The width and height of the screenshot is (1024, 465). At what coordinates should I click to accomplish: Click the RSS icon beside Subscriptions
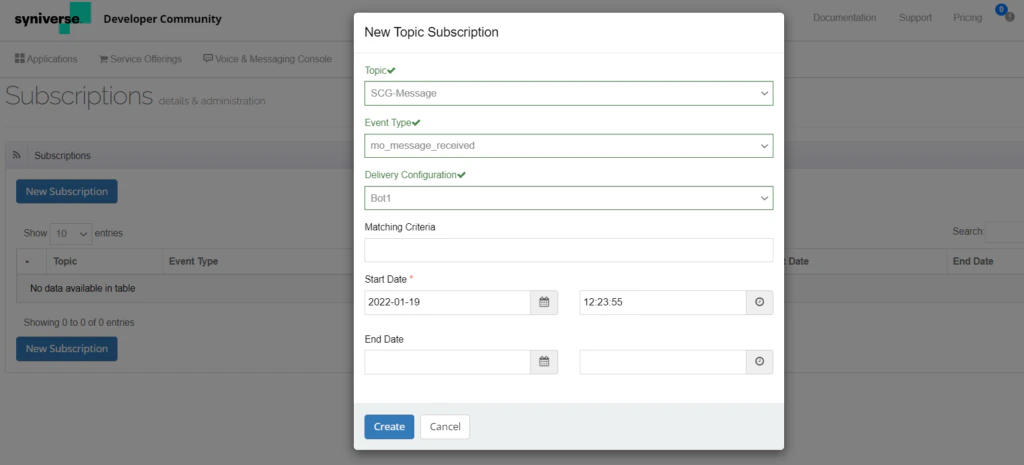click(x=17, y=156)
